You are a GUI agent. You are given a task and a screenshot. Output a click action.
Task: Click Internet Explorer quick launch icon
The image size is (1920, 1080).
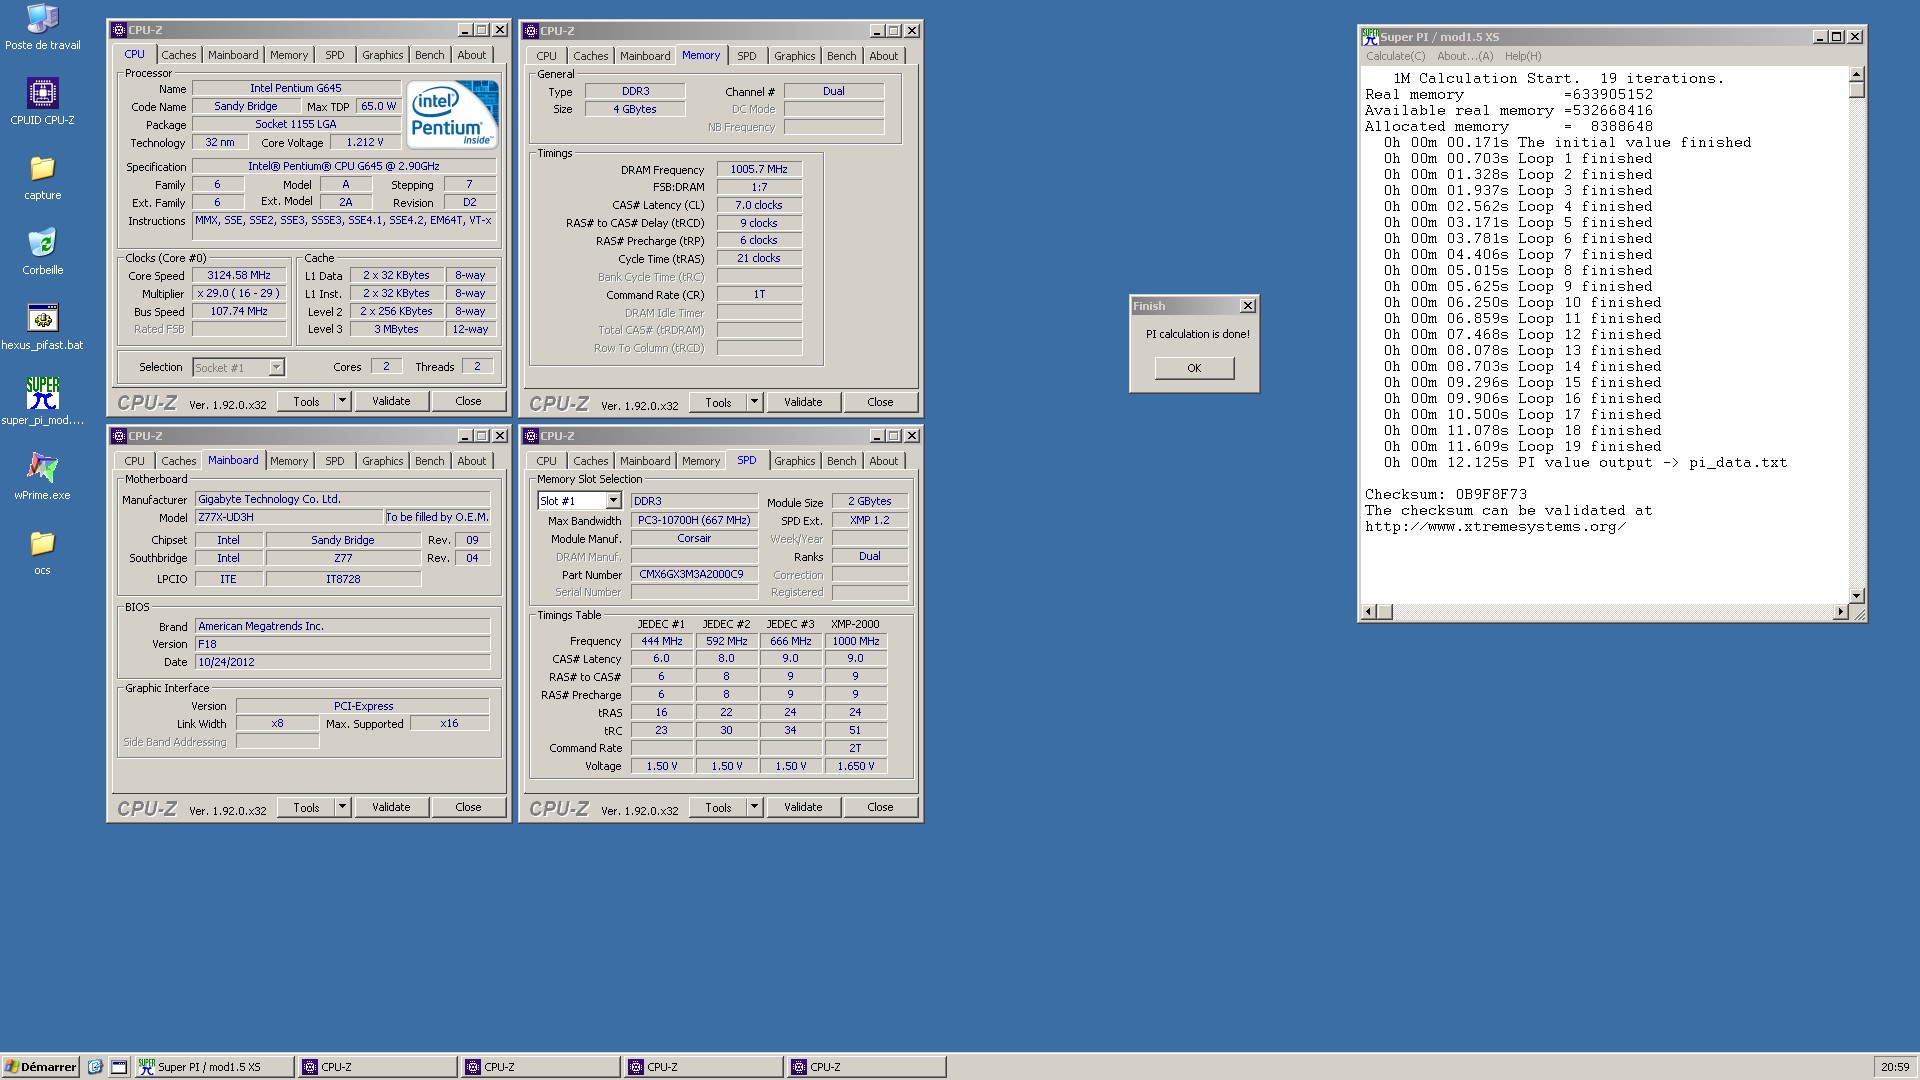(95, 1067)
